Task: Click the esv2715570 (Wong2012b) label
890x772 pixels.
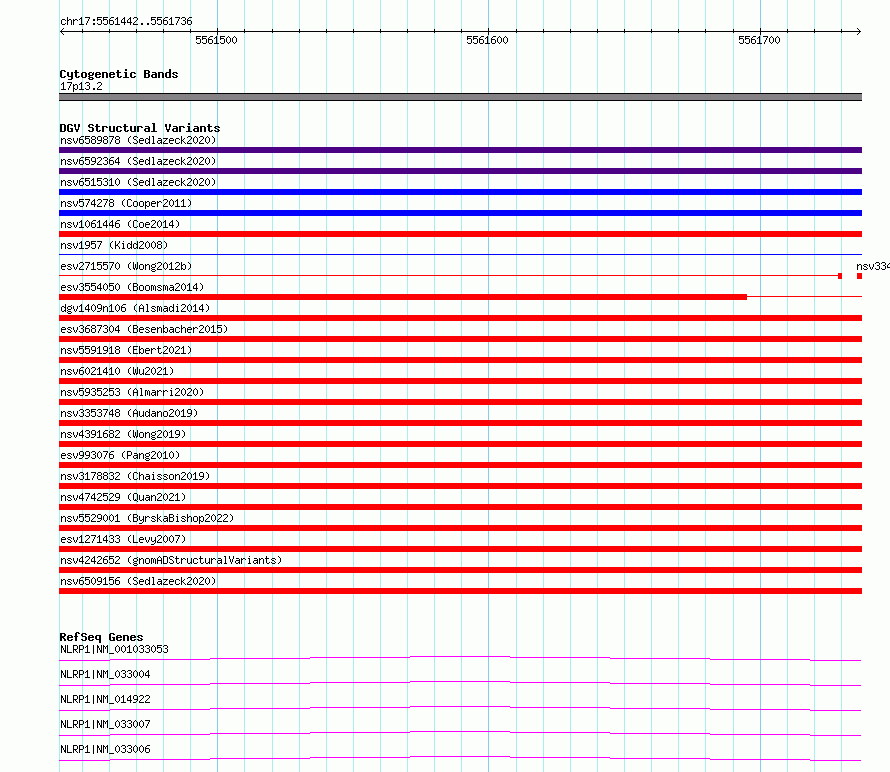Action: (x=126, y=266)
